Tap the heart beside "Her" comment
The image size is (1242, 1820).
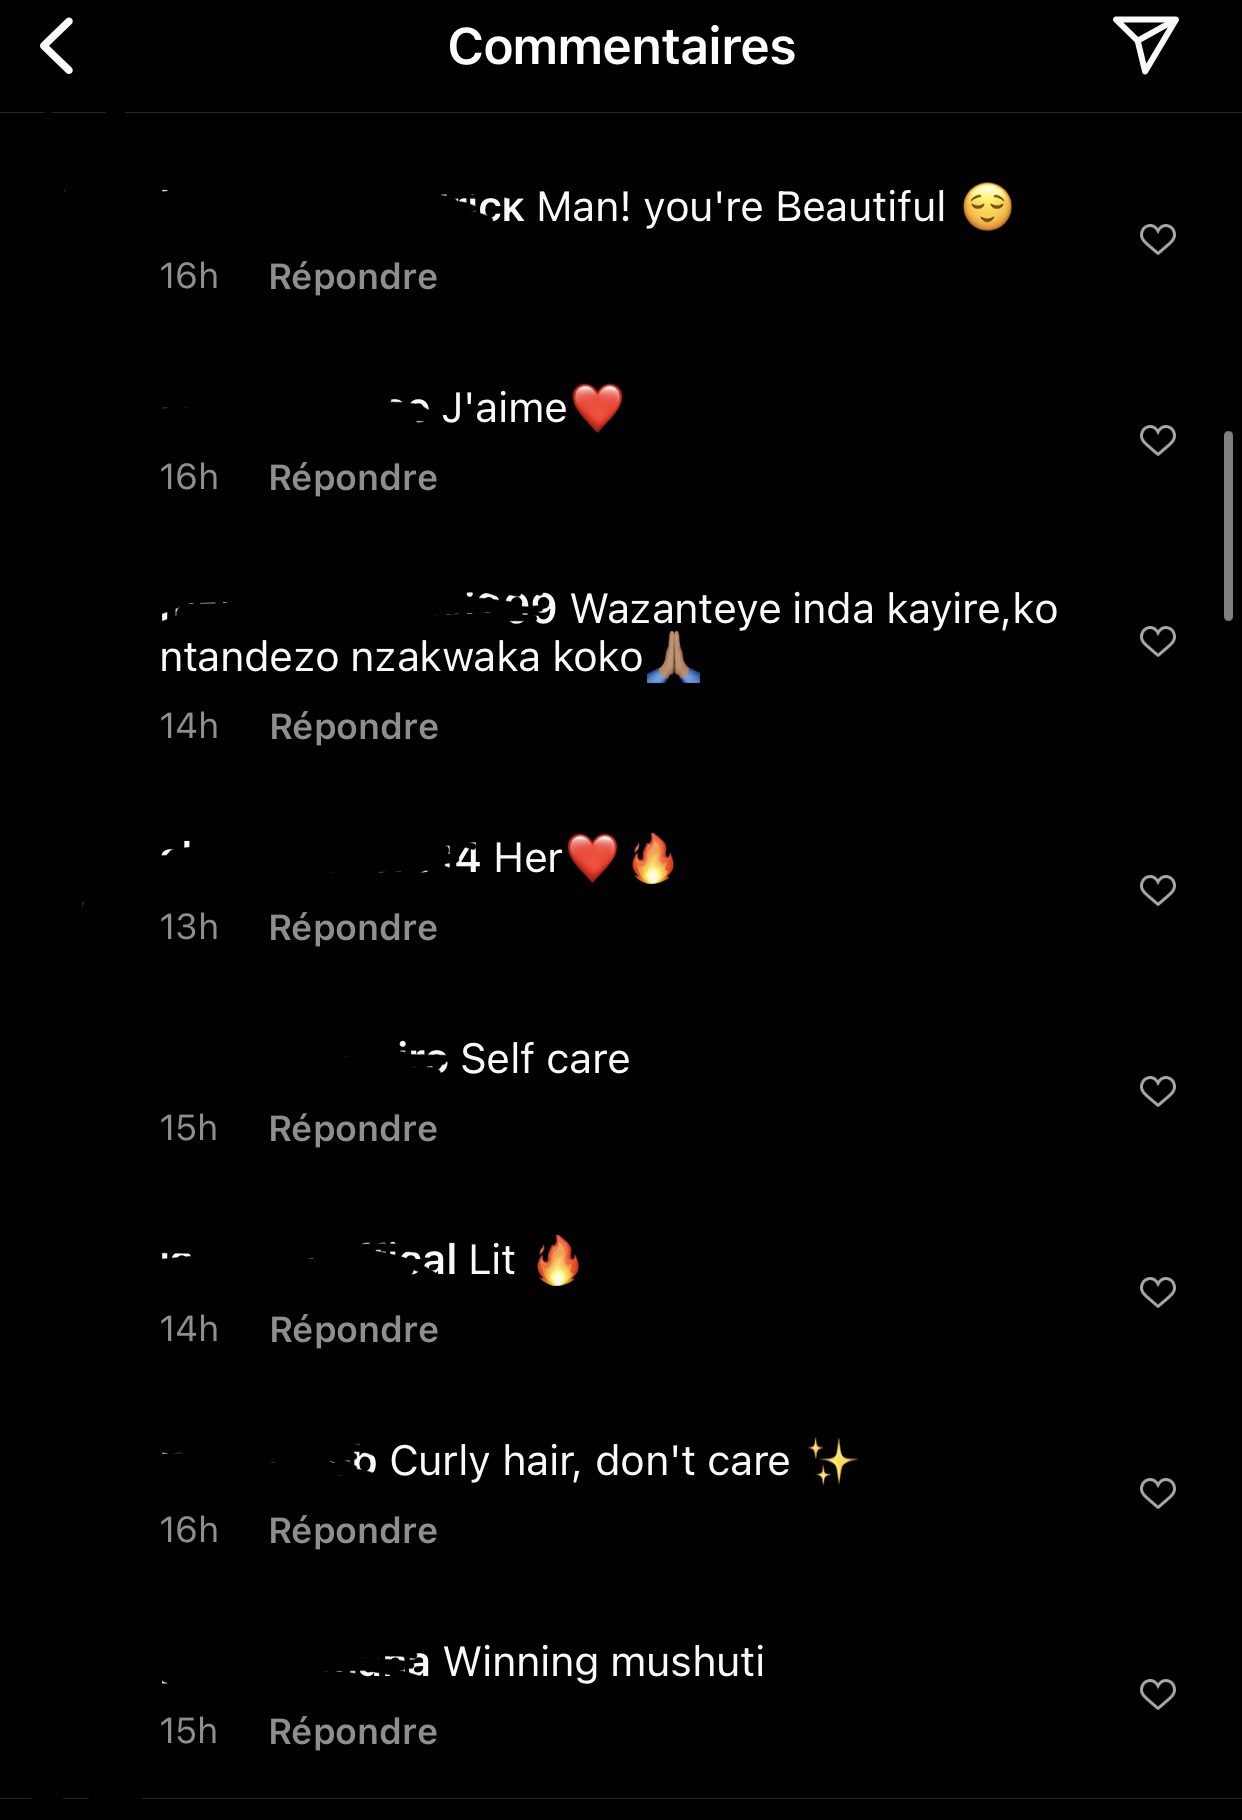tap(1158, 890)
